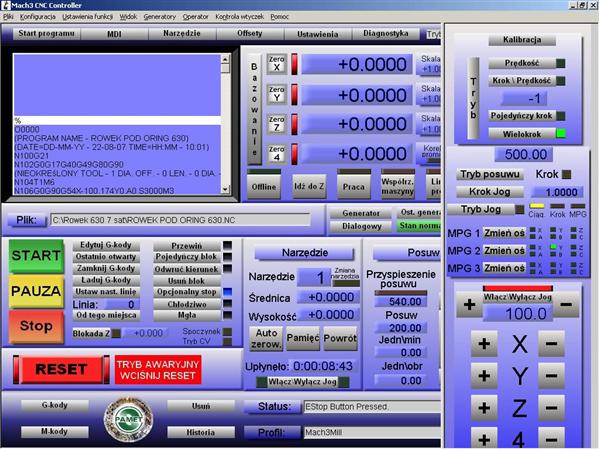The height and width of the screenshot is (449, 599).
Task: Click the Tryb Jog button
Action: 481,209
